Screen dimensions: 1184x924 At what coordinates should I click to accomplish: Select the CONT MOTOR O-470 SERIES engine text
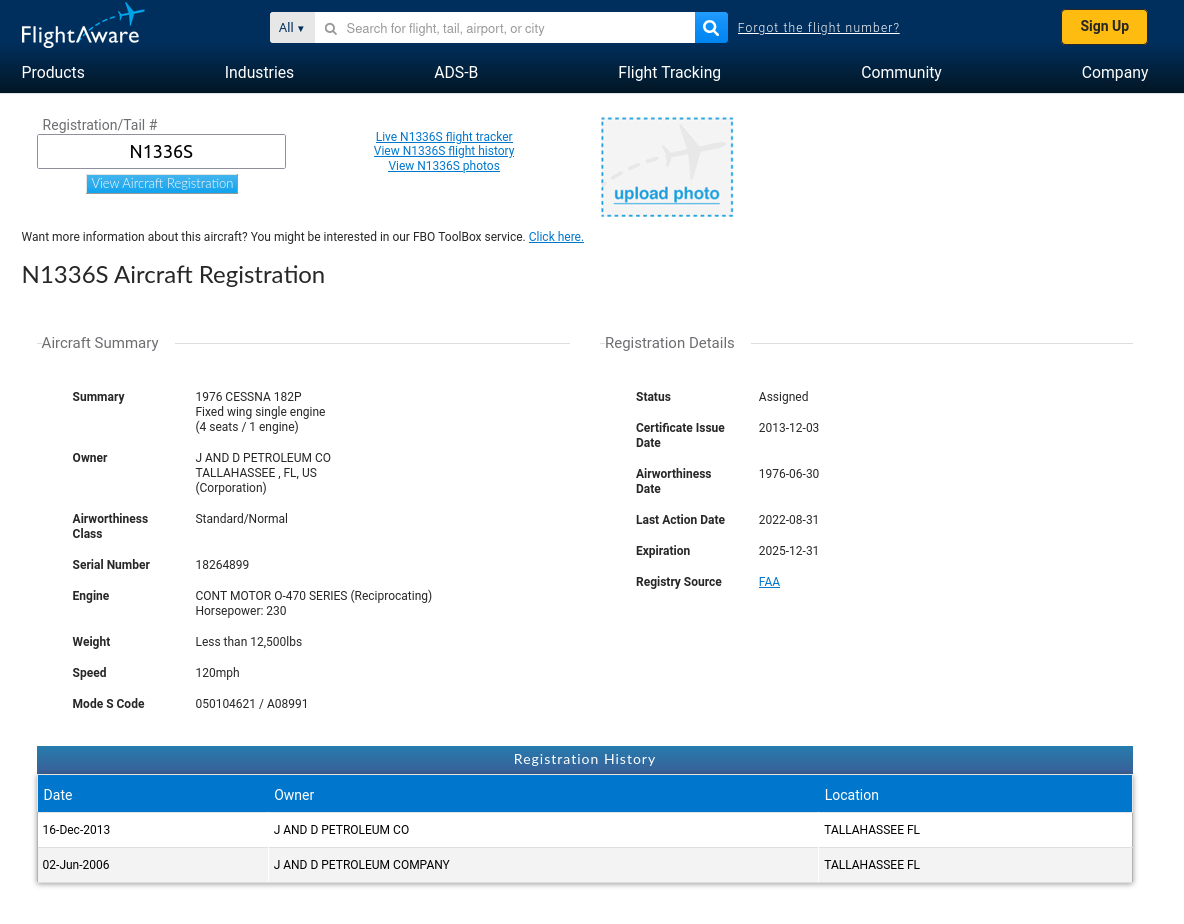point(313,596)
